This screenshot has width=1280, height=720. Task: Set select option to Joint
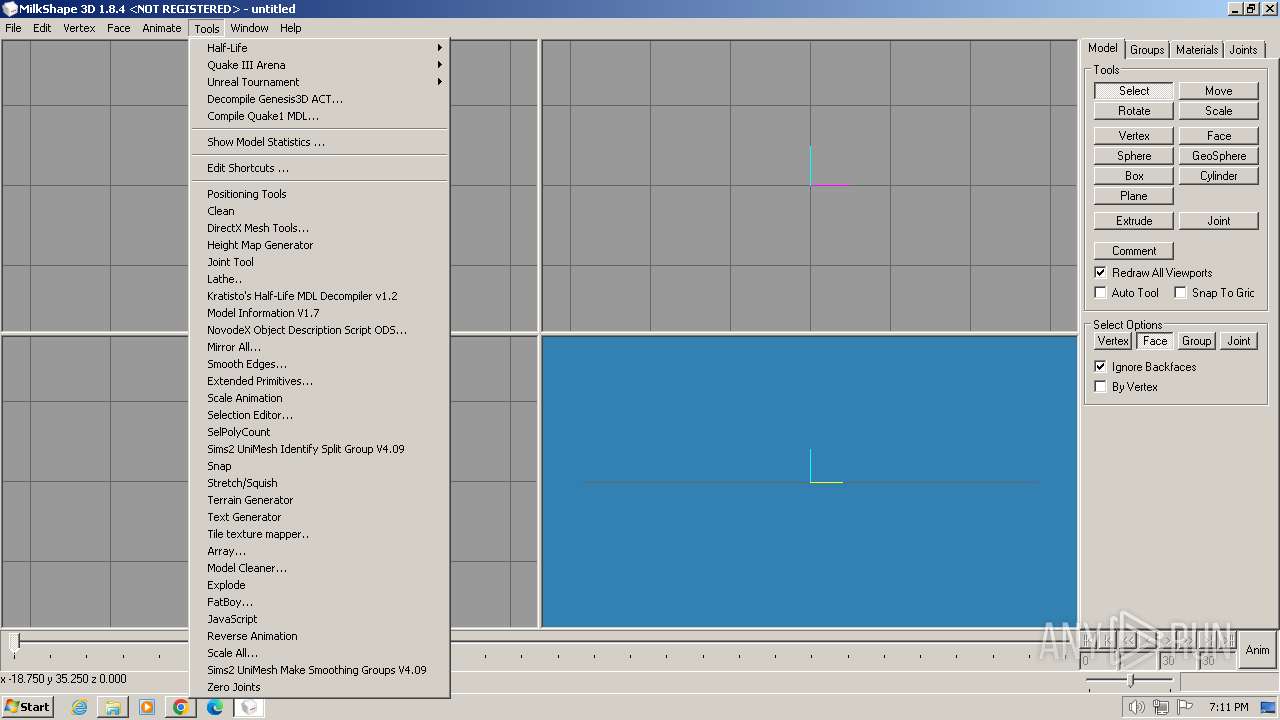(x=1239, y=341)
